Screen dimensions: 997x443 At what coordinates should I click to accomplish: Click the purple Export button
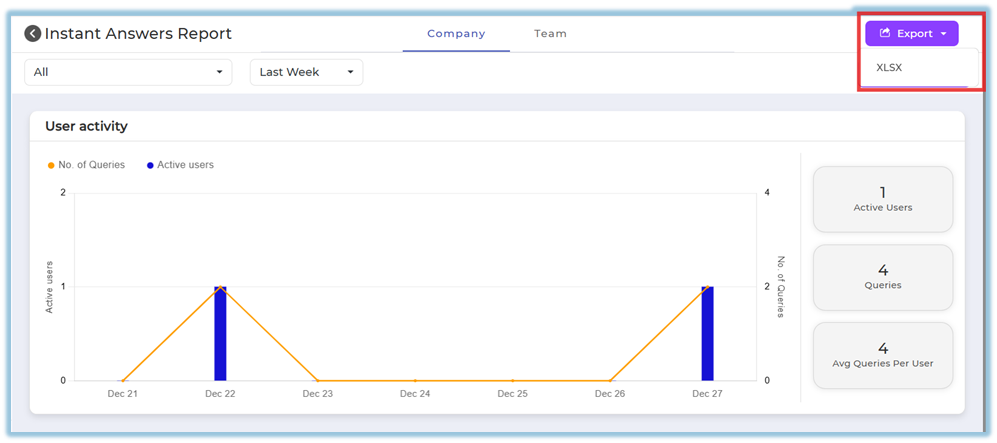pyautogui.click(x=912, y=34)
